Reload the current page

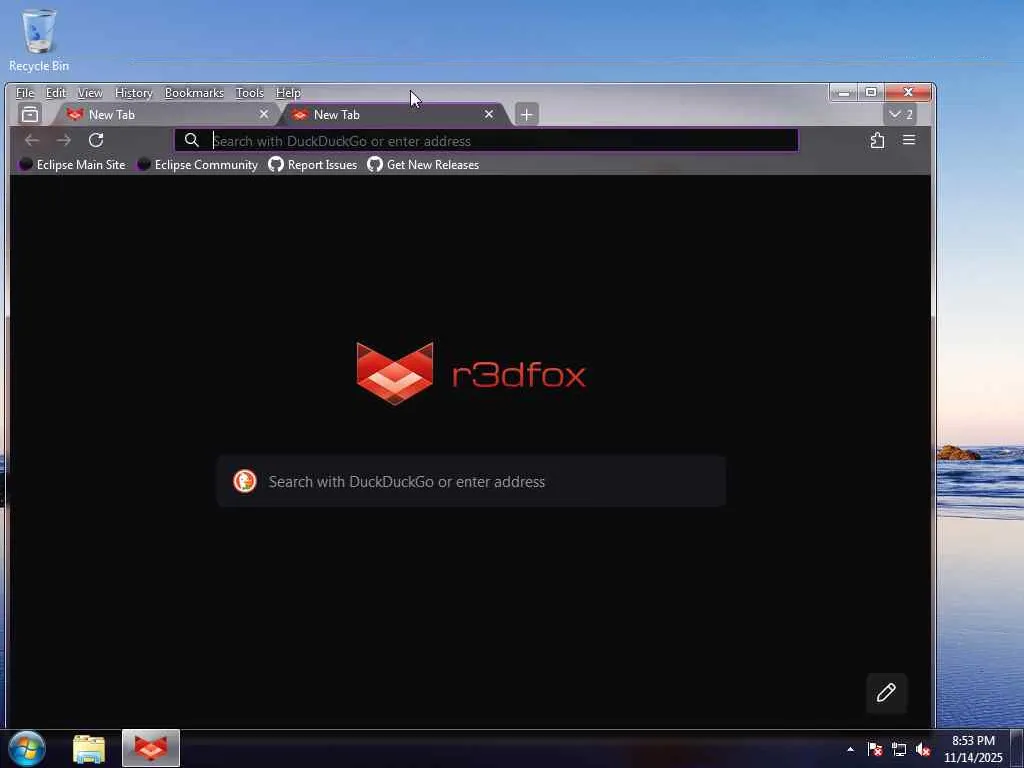pos(96,140)
